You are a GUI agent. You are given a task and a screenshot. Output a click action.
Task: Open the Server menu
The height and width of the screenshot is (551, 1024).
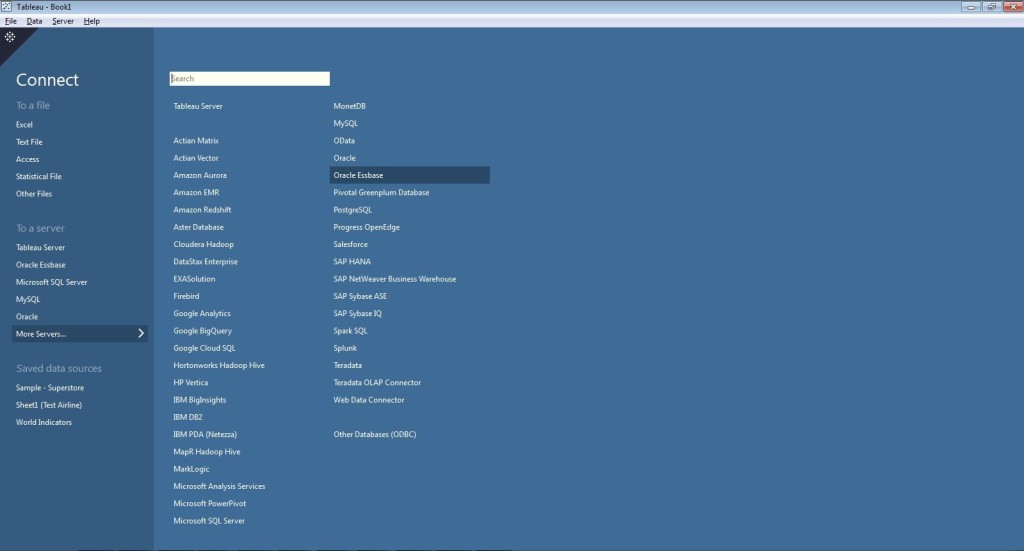63,21
